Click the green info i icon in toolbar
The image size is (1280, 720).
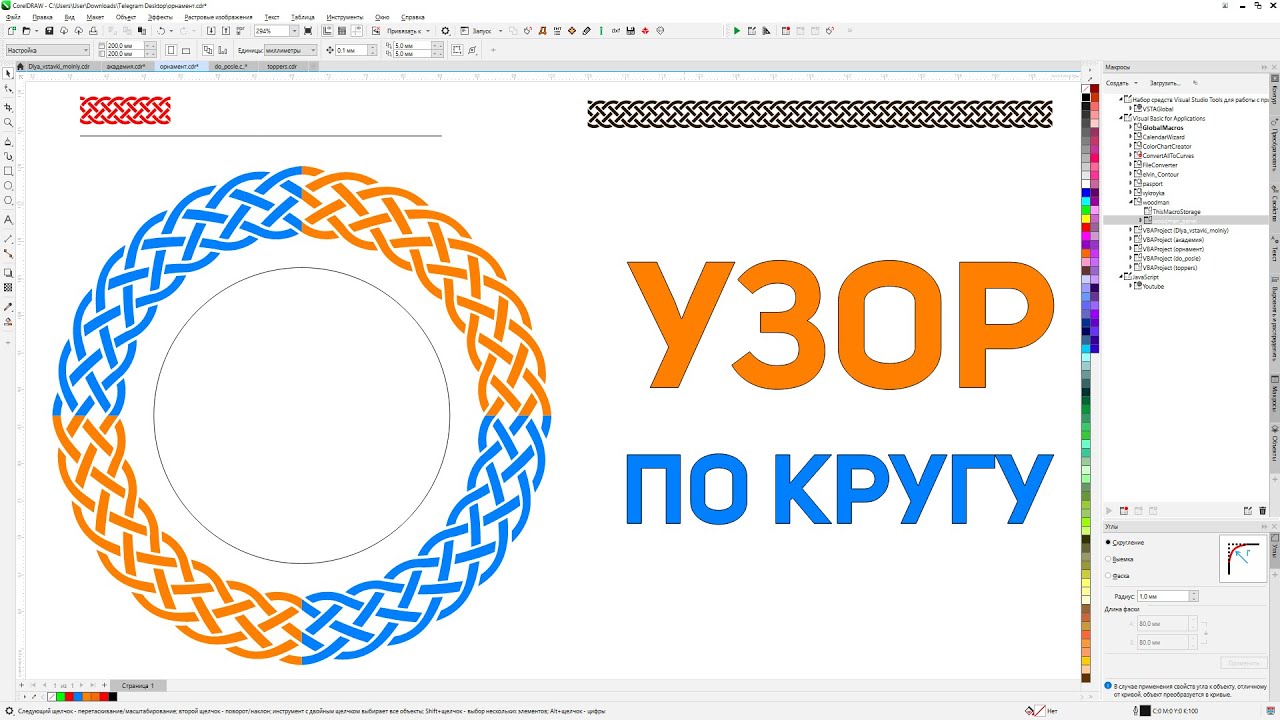601,31
